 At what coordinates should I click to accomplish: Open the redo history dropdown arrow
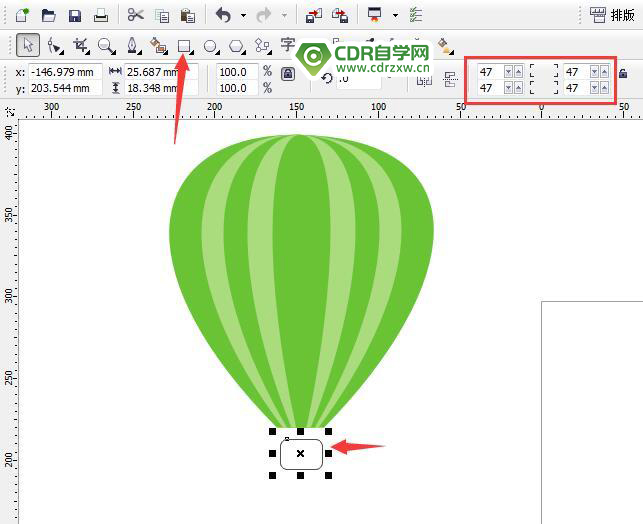pyautogui.click(x=284, y=16)
